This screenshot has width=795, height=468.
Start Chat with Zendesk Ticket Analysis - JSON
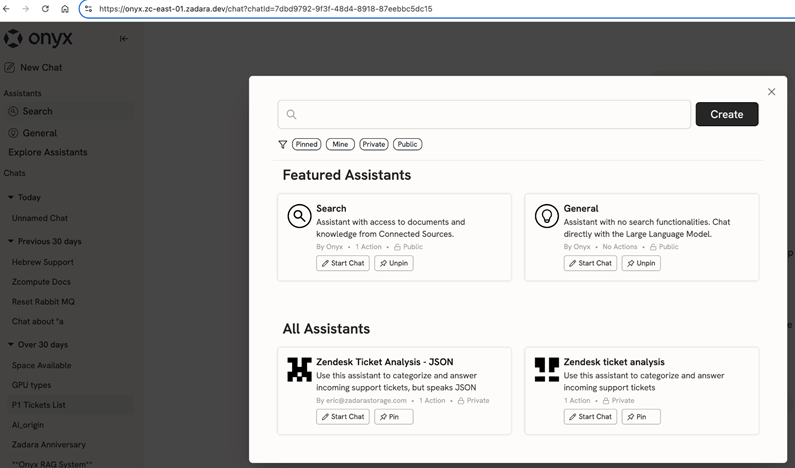(x=343, y=417)
